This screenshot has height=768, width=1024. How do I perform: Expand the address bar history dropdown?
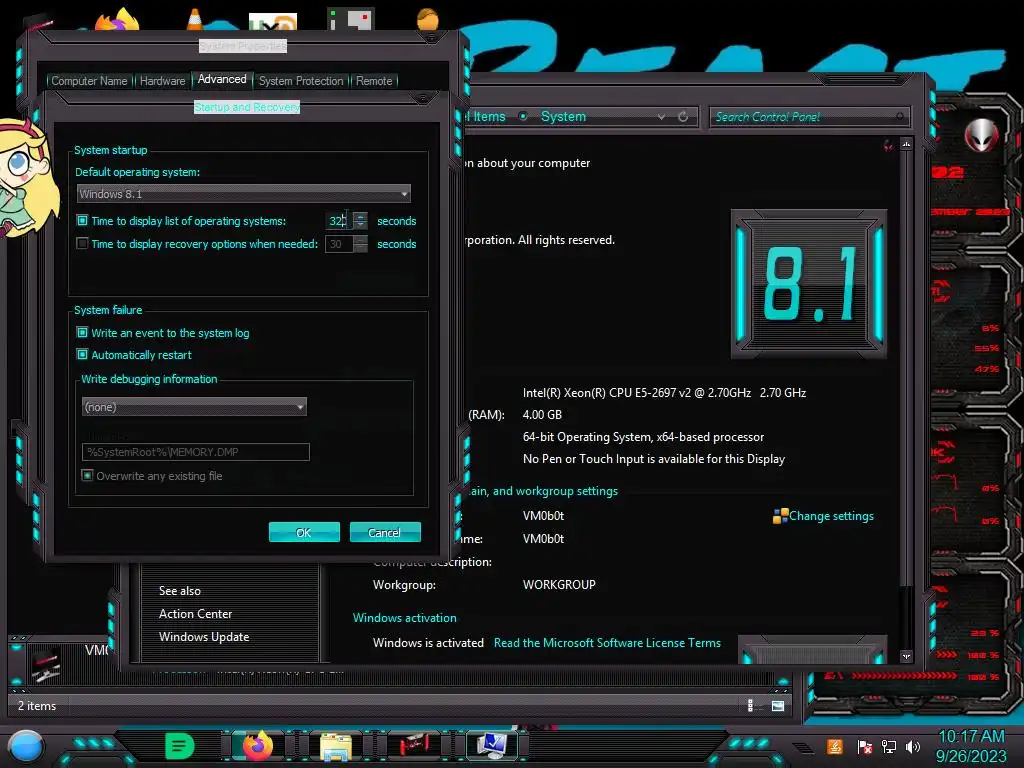point(662,116)
